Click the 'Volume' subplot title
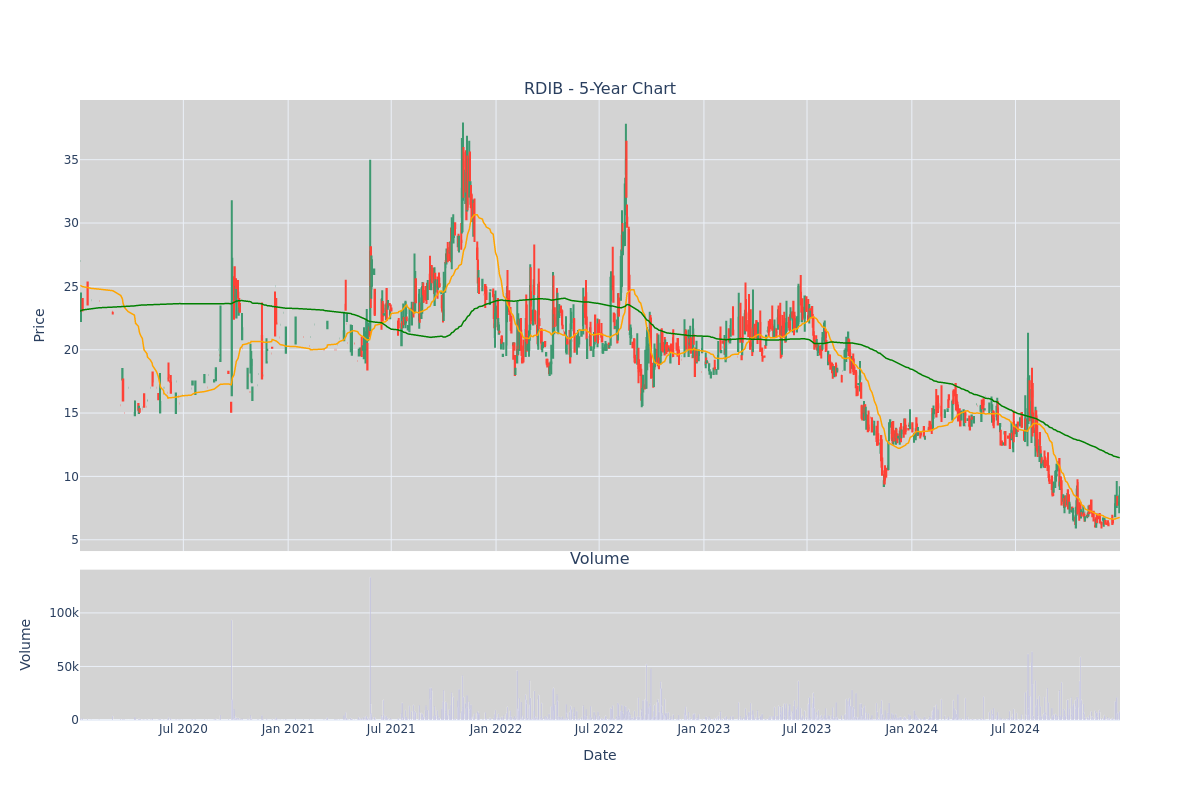This screenshot has height=800, width=1200. (x=600, y=559)
